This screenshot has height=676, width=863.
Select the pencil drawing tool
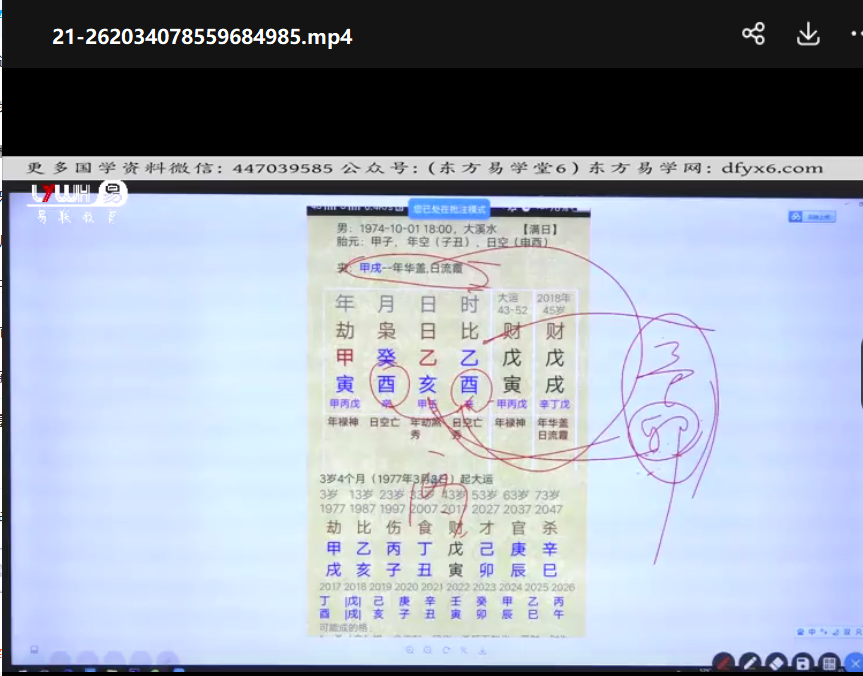(751, 663)
